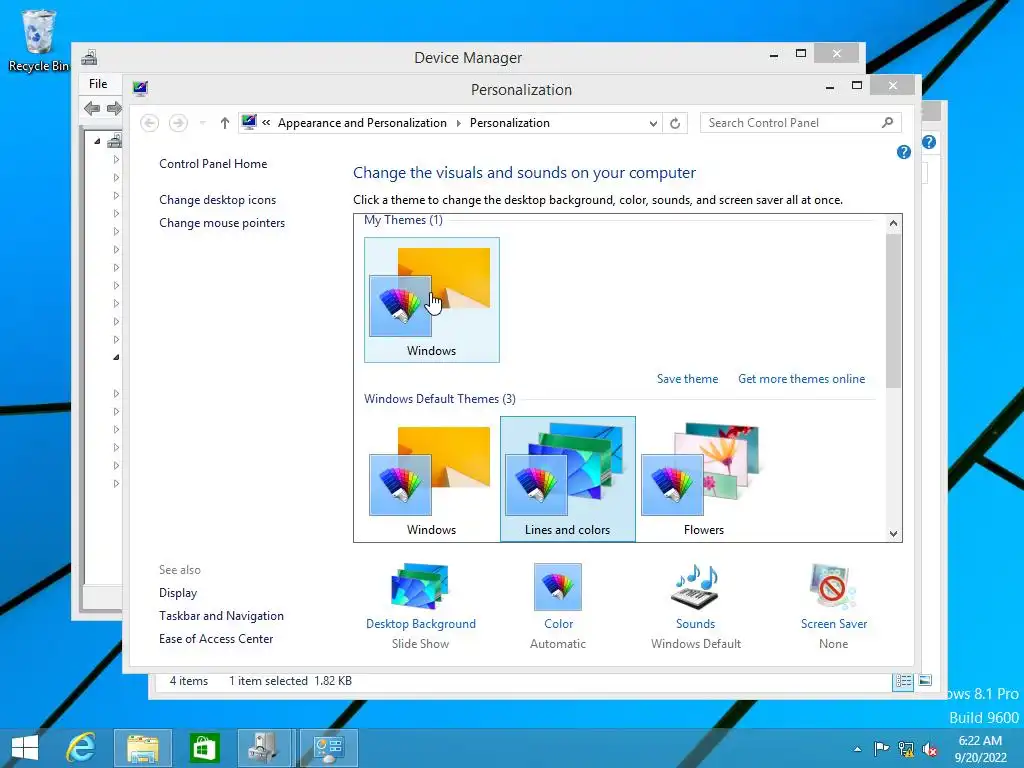Switch to large icons view in the status bar

tap(925, 680)
